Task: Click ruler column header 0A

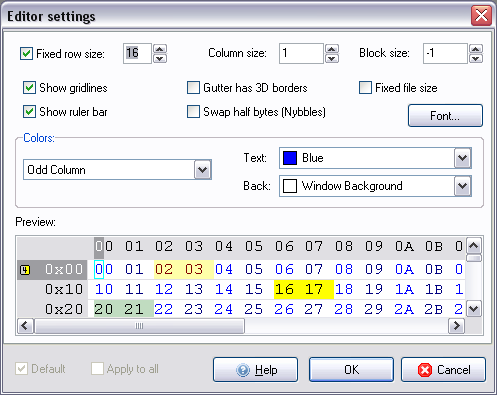Action: (404, 247)
